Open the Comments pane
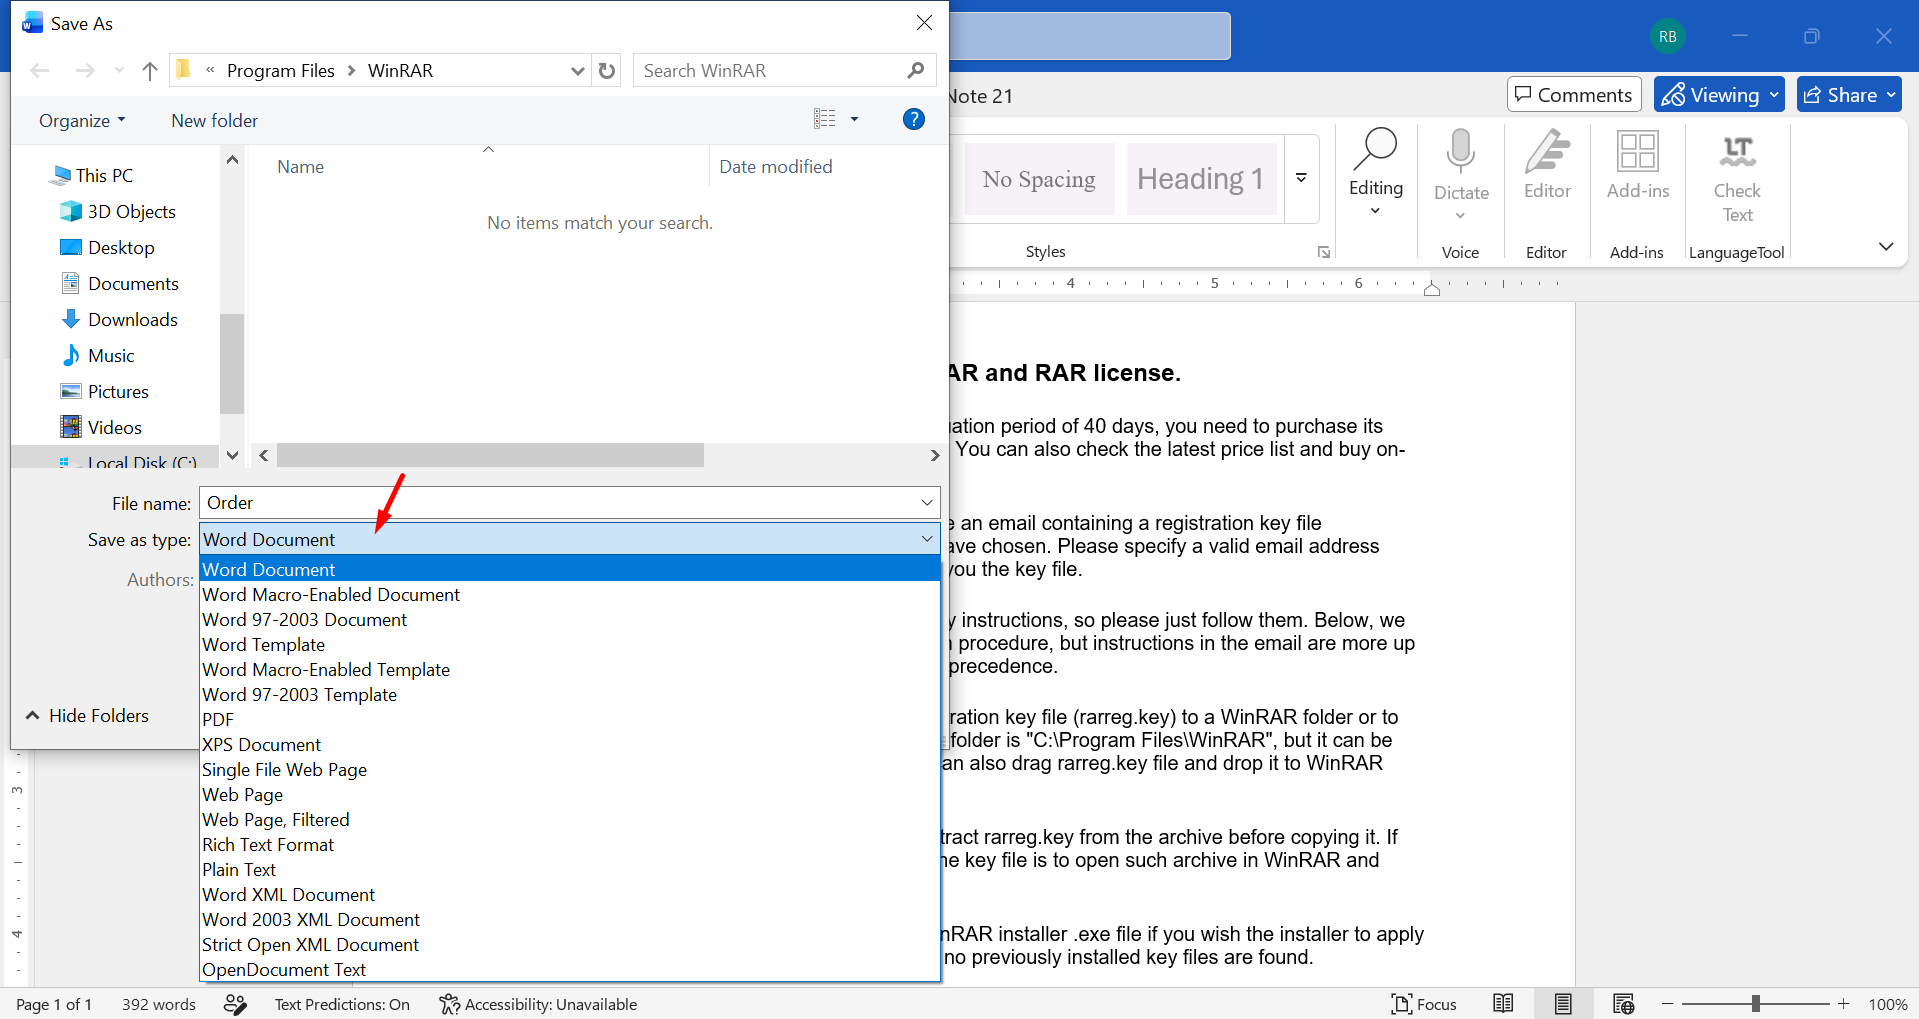 point(1574,95)
